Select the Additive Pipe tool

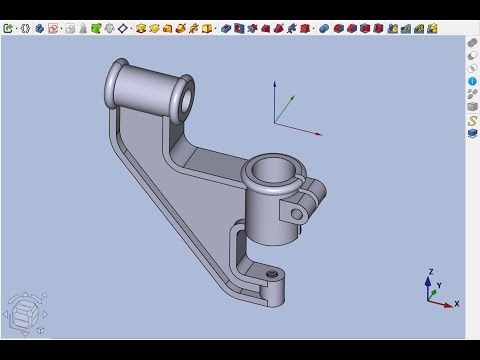click(181, 29)
